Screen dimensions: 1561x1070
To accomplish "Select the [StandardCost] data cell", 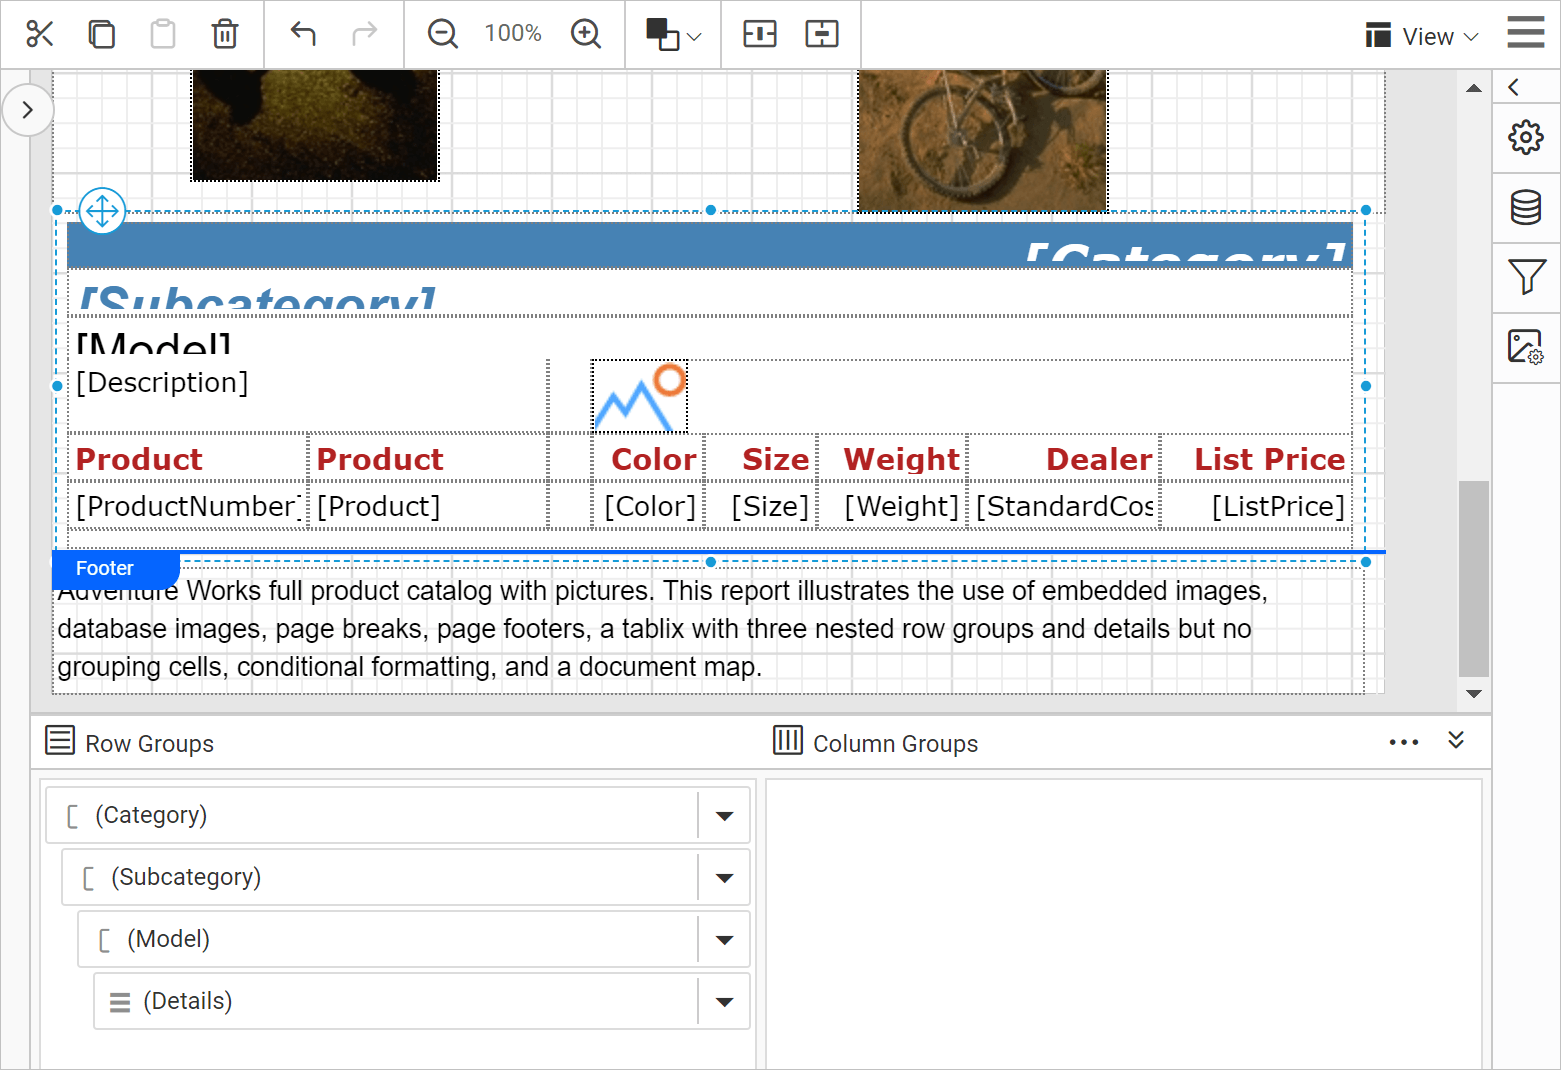I will 1064,506.
